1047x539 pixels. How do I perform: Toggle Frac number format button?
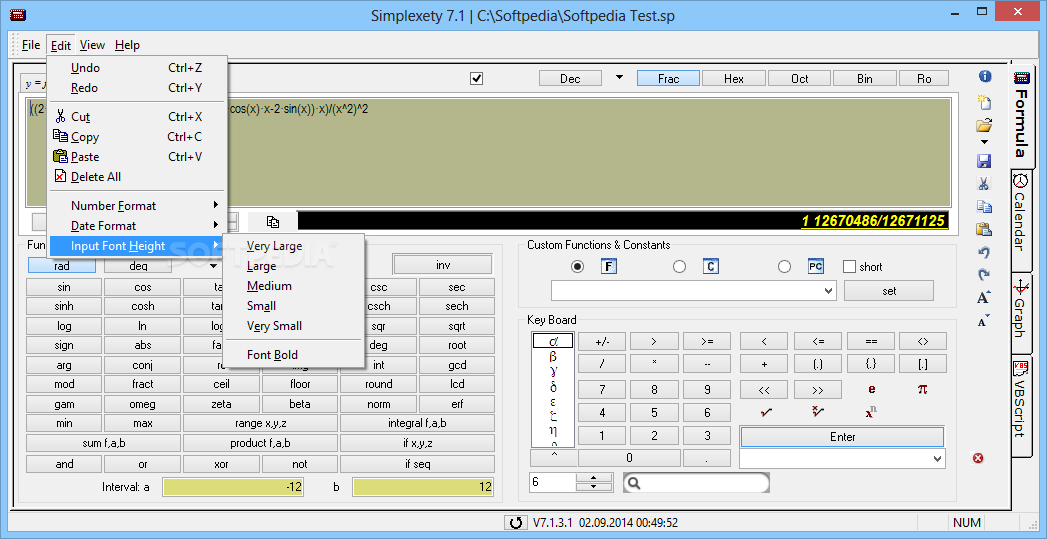tap(668, 79)
